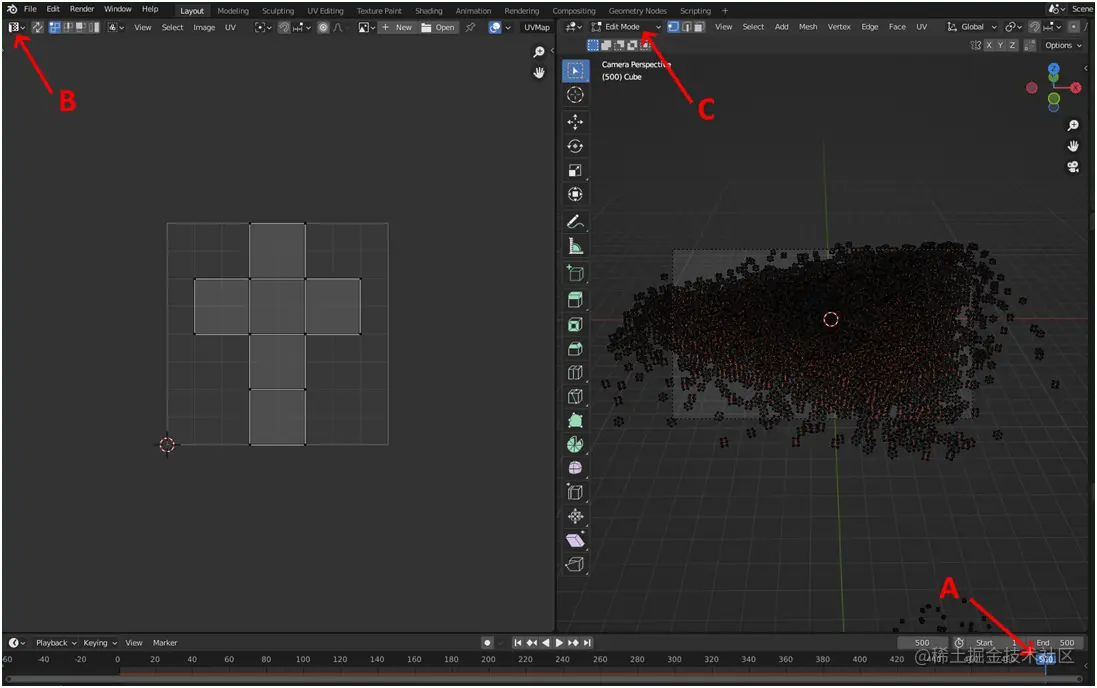Toggle X axis mirror
The image size is (1097, 688).
tap(989, 45)
